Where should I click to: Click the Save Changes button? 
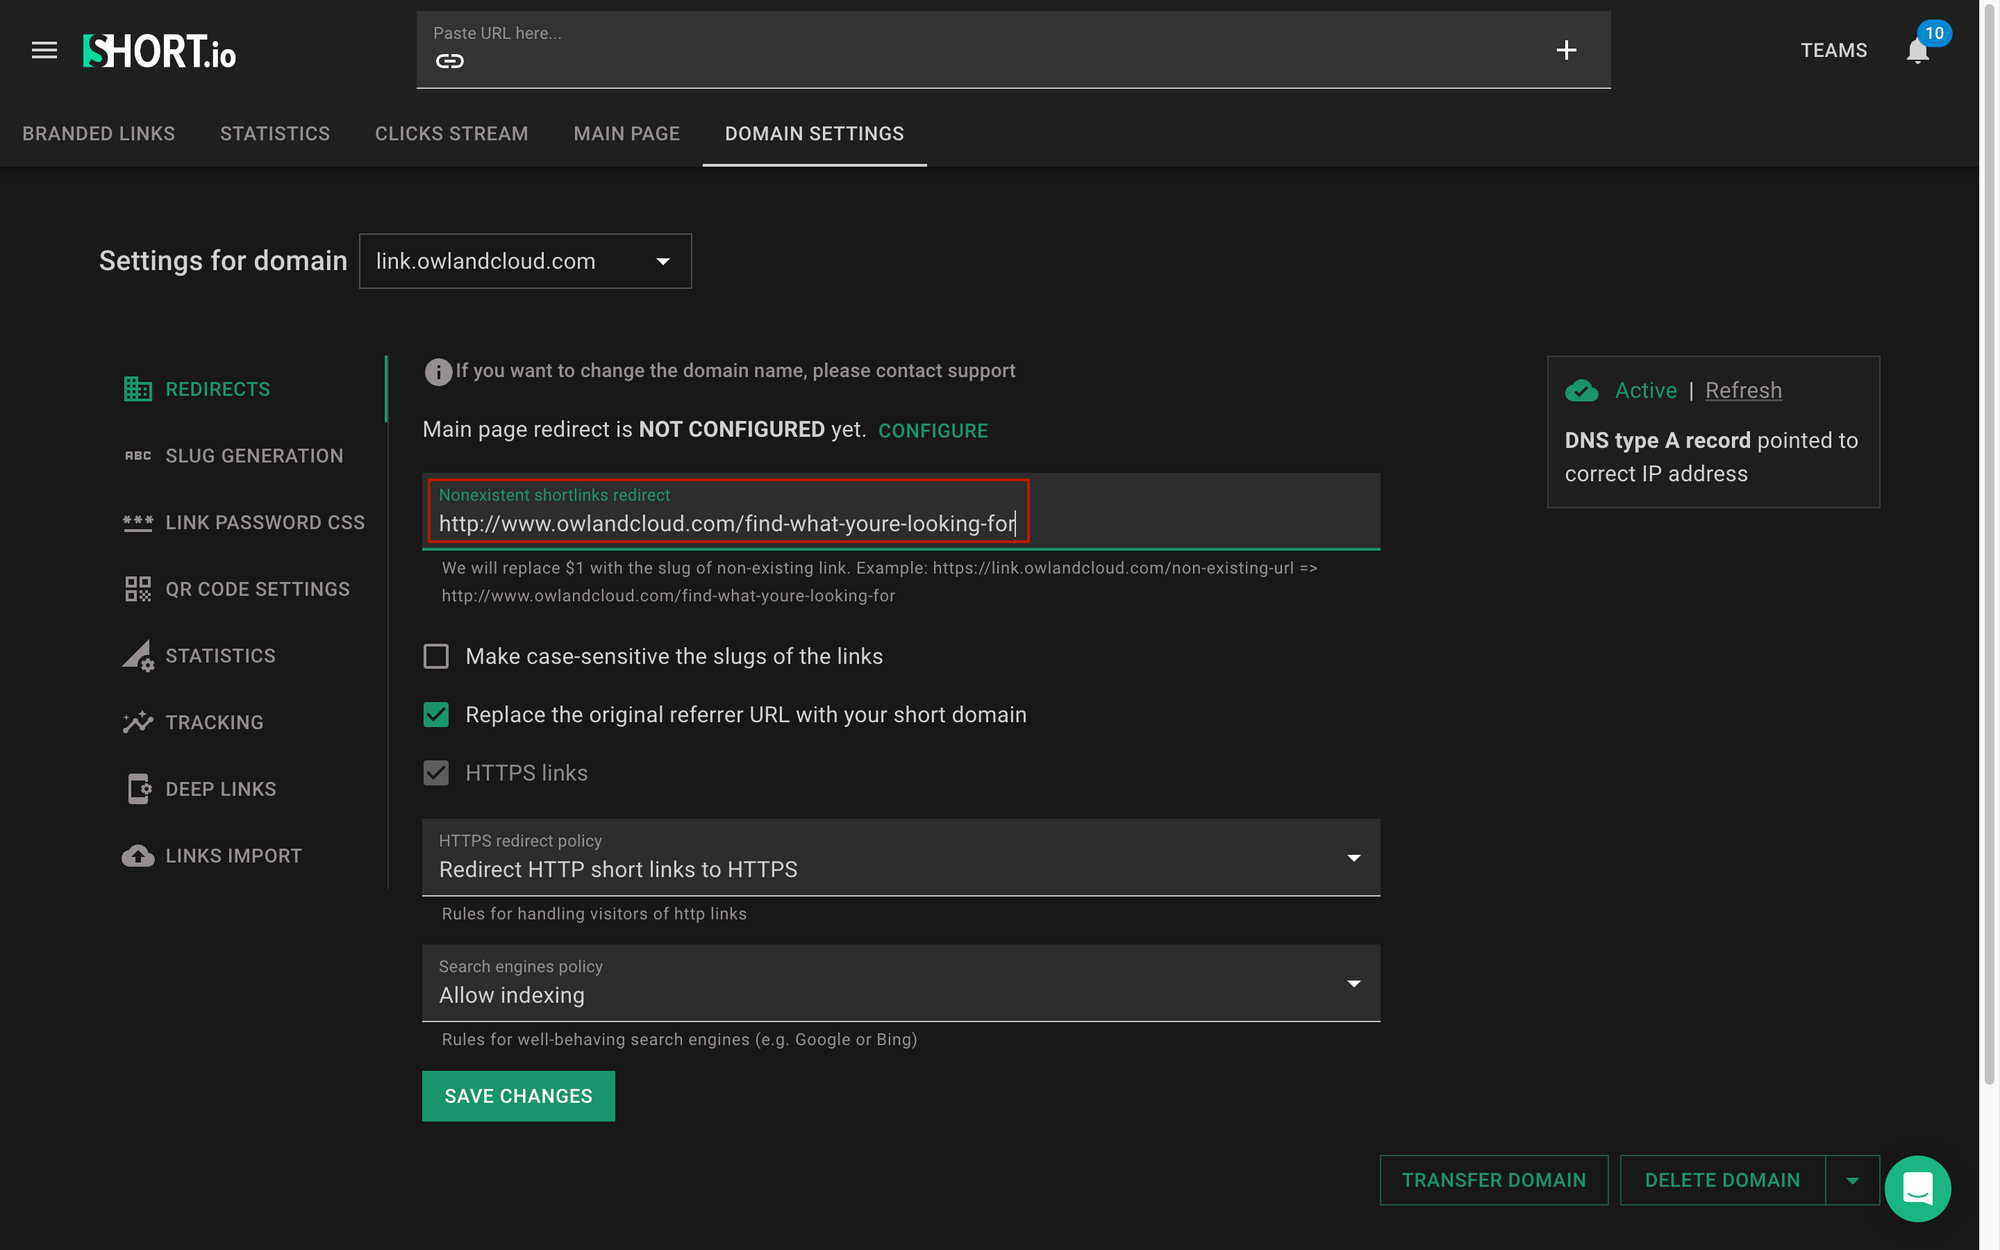pos(518,1096)
